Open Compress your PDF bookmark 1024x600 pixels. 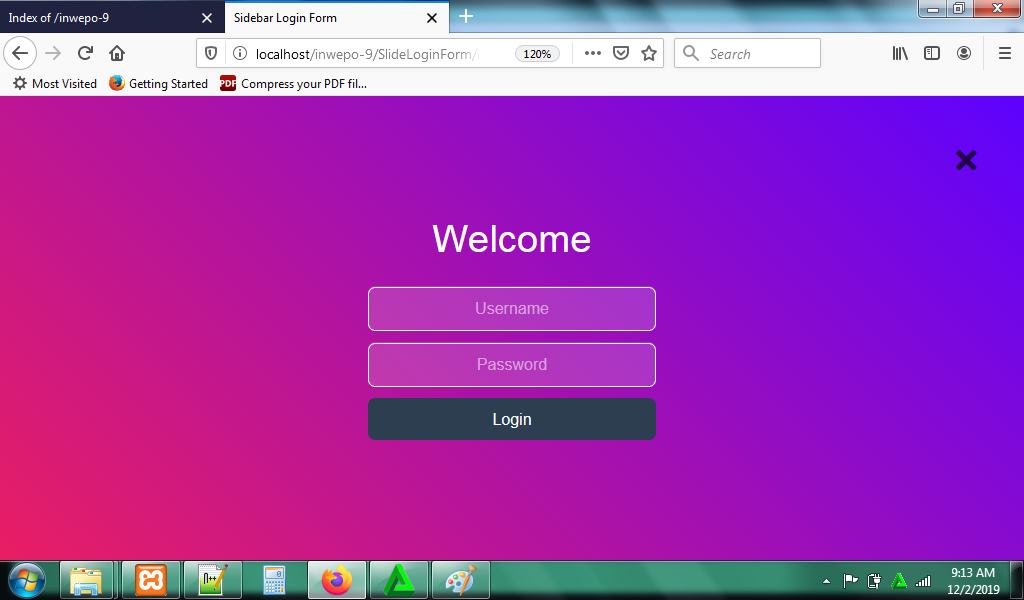[293, 84]
